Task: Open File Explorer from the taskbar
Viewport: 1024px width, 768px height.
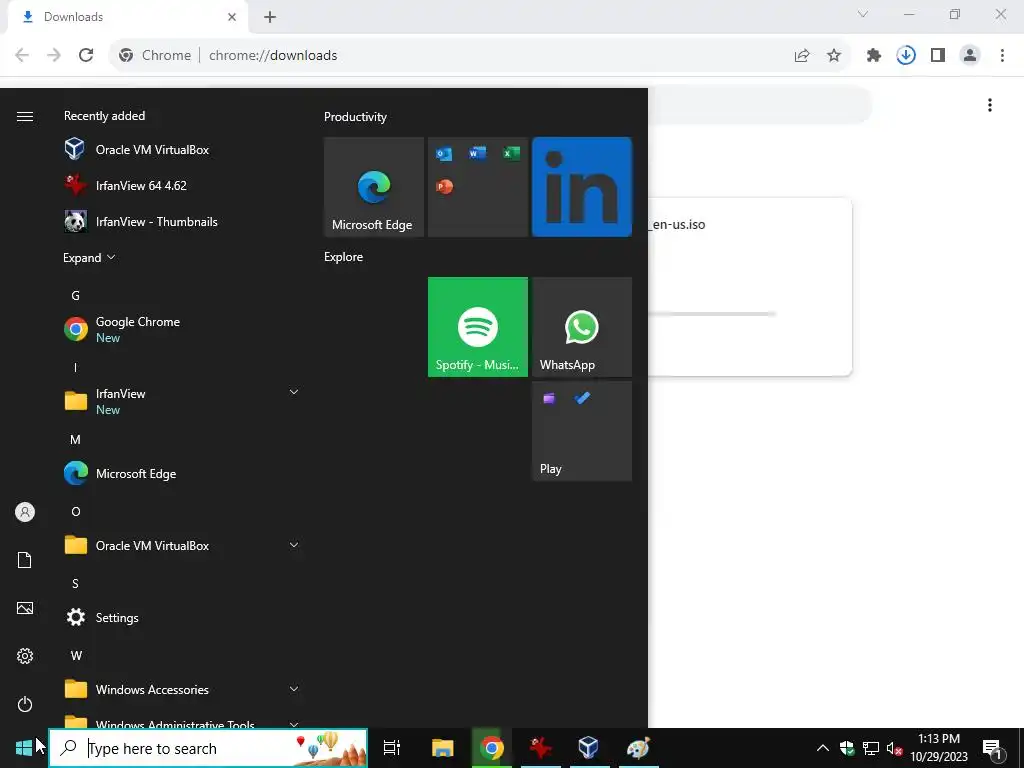Action: pos(442,748)
